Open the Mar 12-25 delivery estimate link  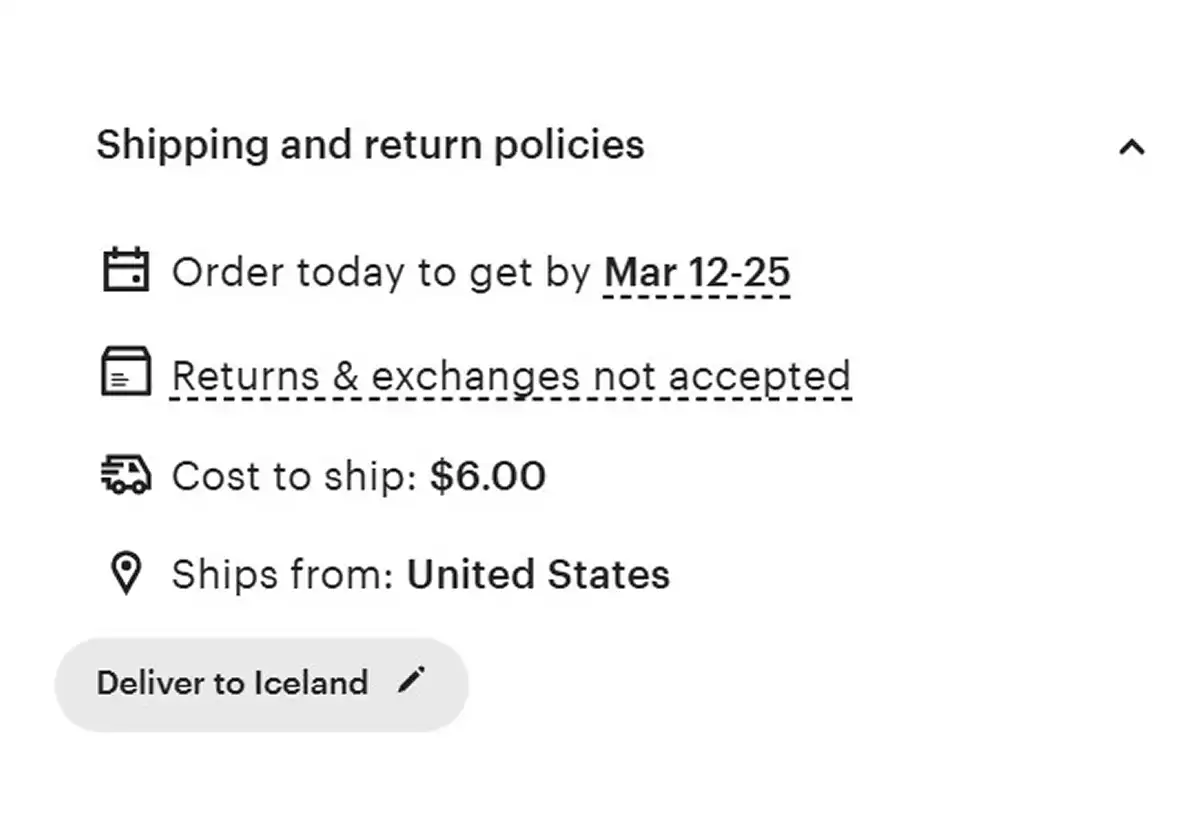pyautogui.click(x=696, y=272)
